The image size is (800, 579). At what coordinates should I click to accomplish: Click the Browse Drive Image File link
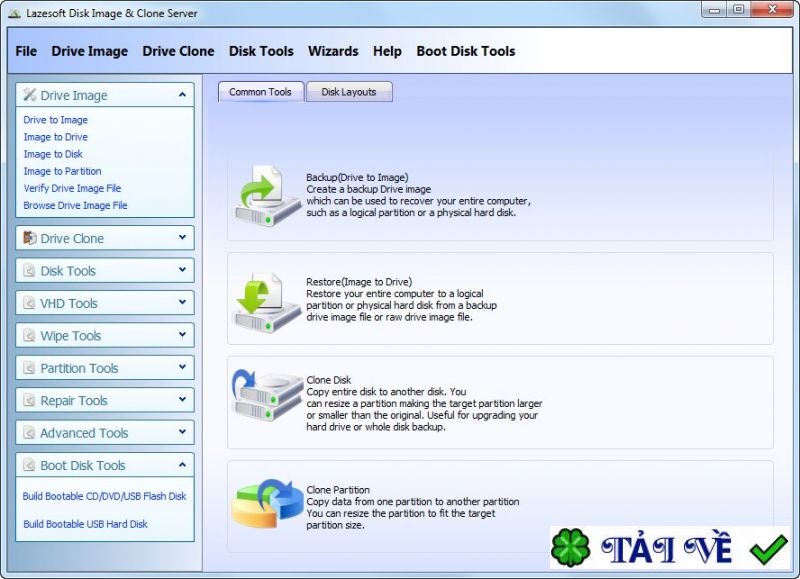76,205
